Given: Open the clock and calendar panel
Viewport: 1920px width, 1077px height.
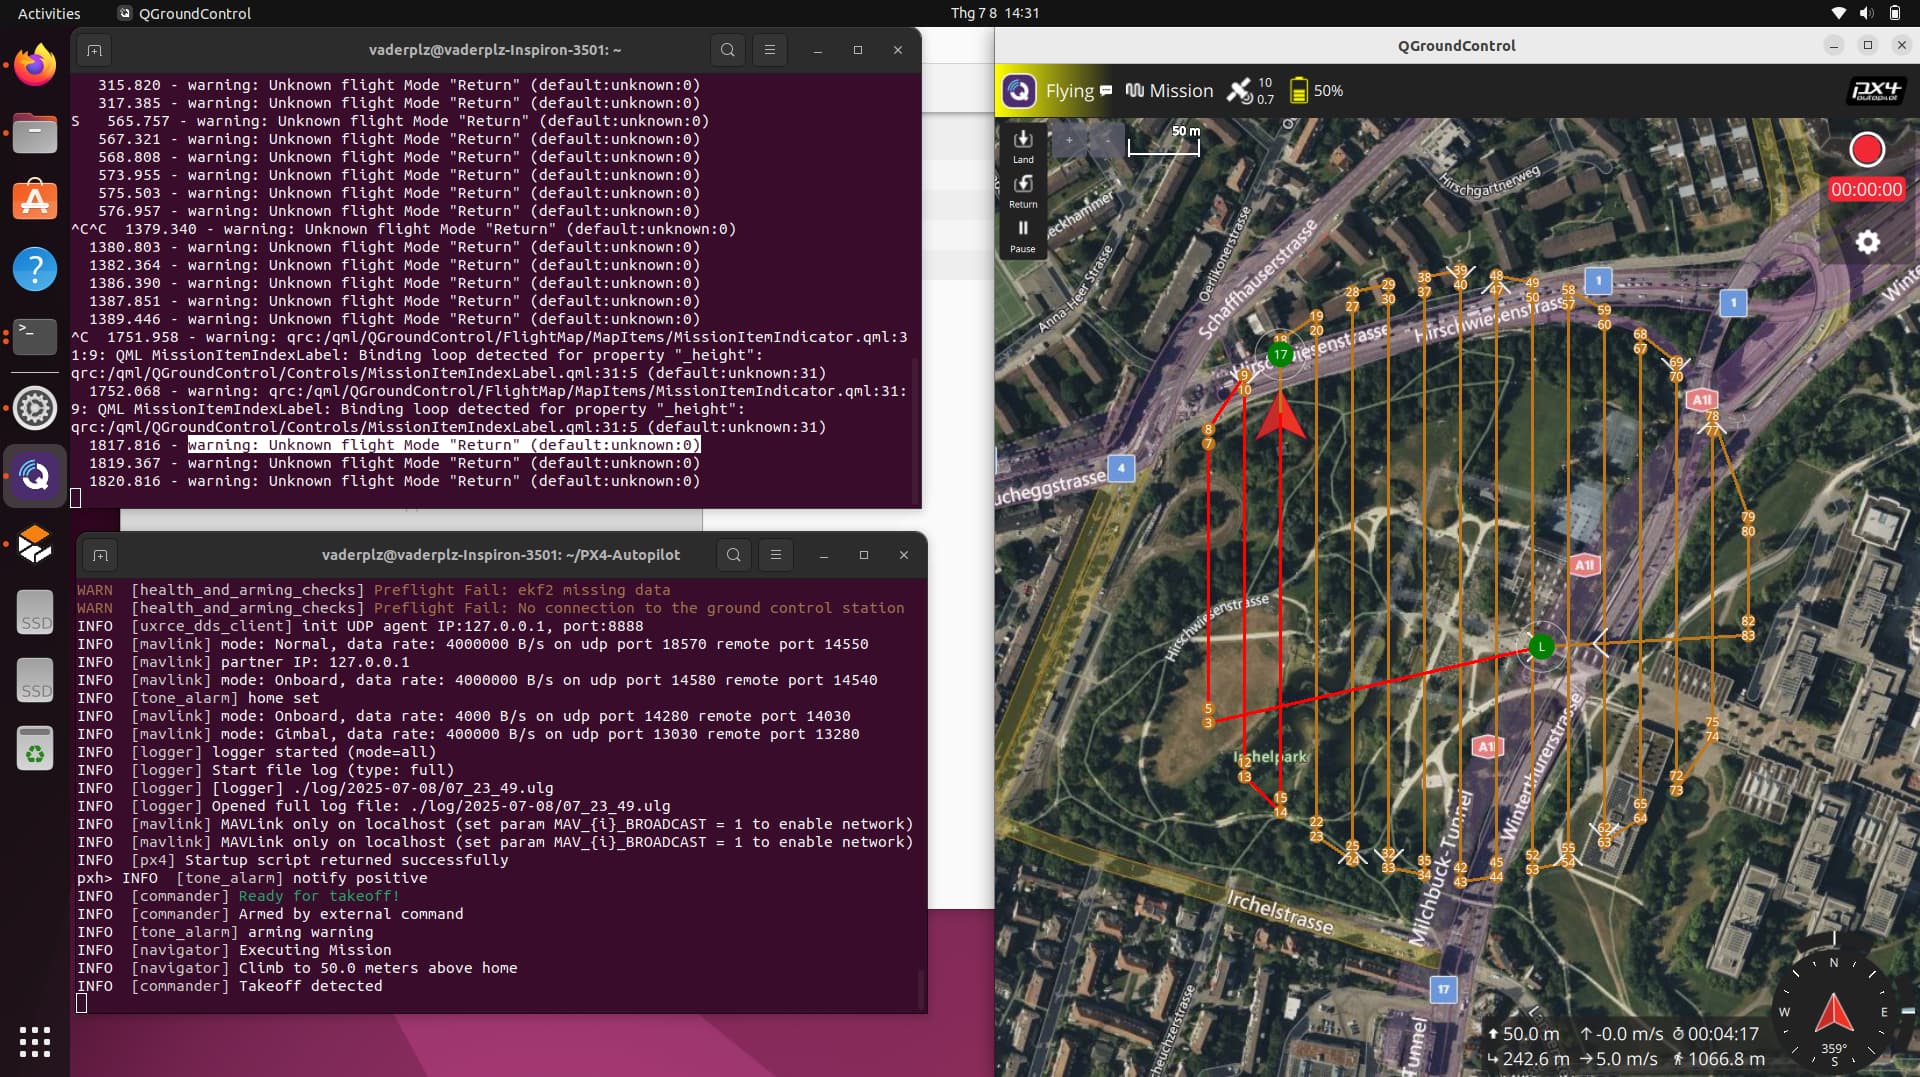Looking at the screenshot, I should point(994,13).
